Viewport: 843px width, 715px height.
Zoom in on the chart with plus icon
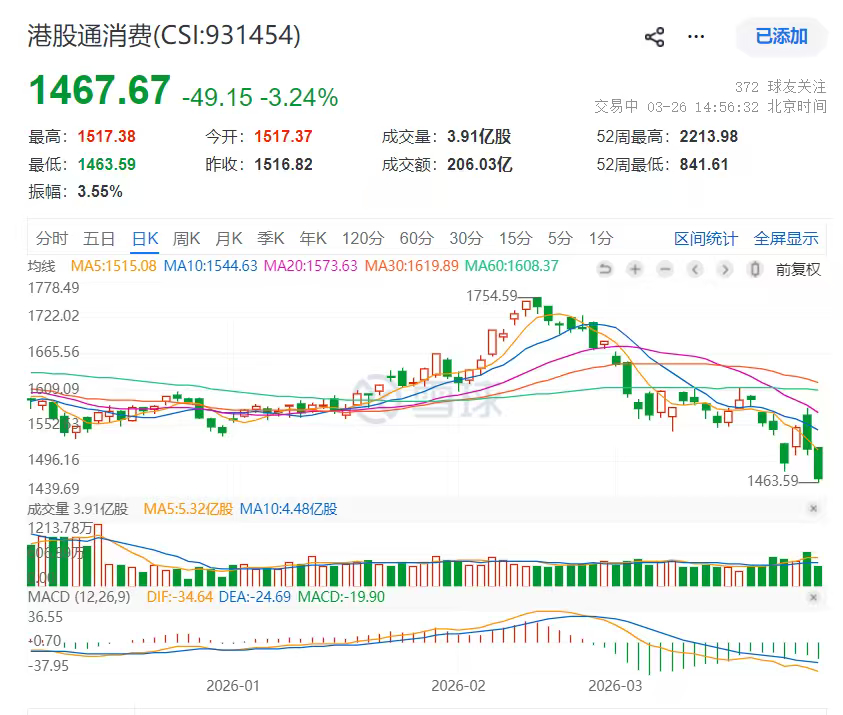tap(634, 269)
